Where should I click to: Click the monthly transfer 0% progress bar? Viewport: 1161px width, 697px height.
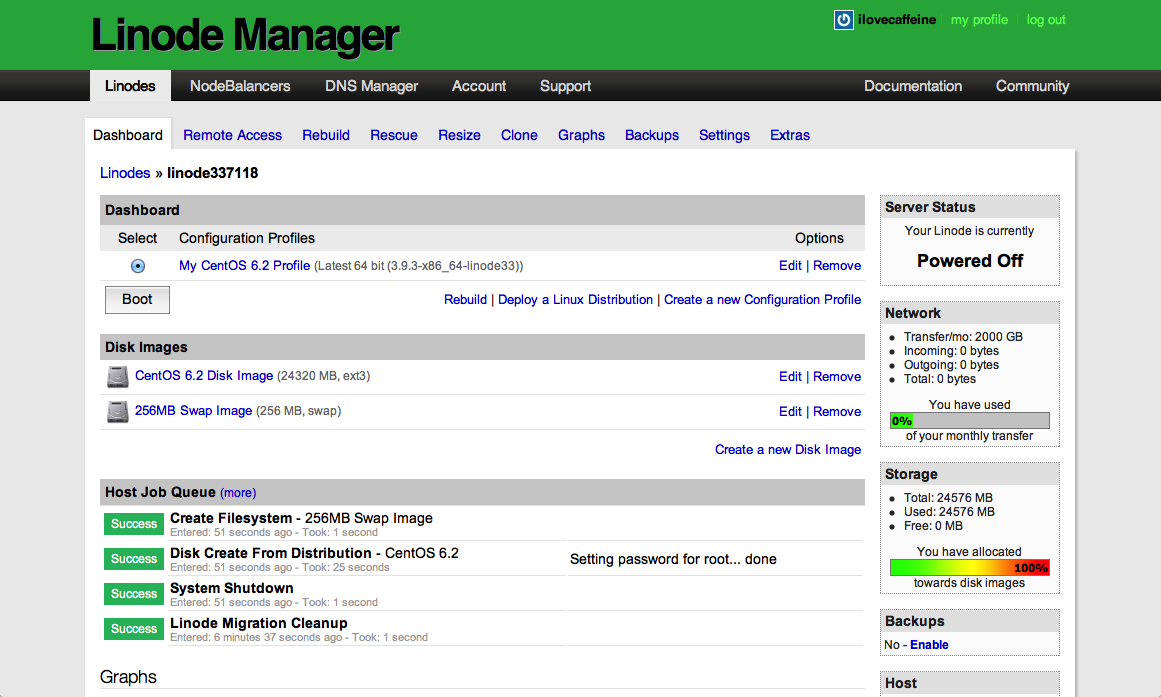[x=969, y=421]
